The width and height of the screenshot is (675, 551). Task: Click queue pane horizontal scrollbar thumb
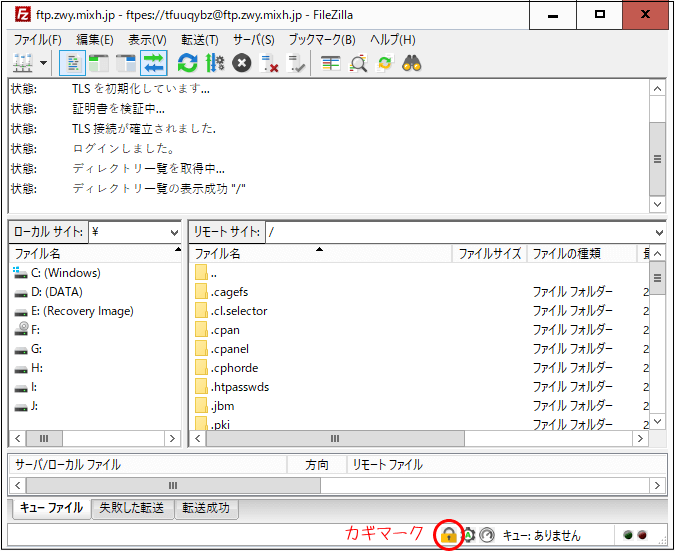click(173, 486)
